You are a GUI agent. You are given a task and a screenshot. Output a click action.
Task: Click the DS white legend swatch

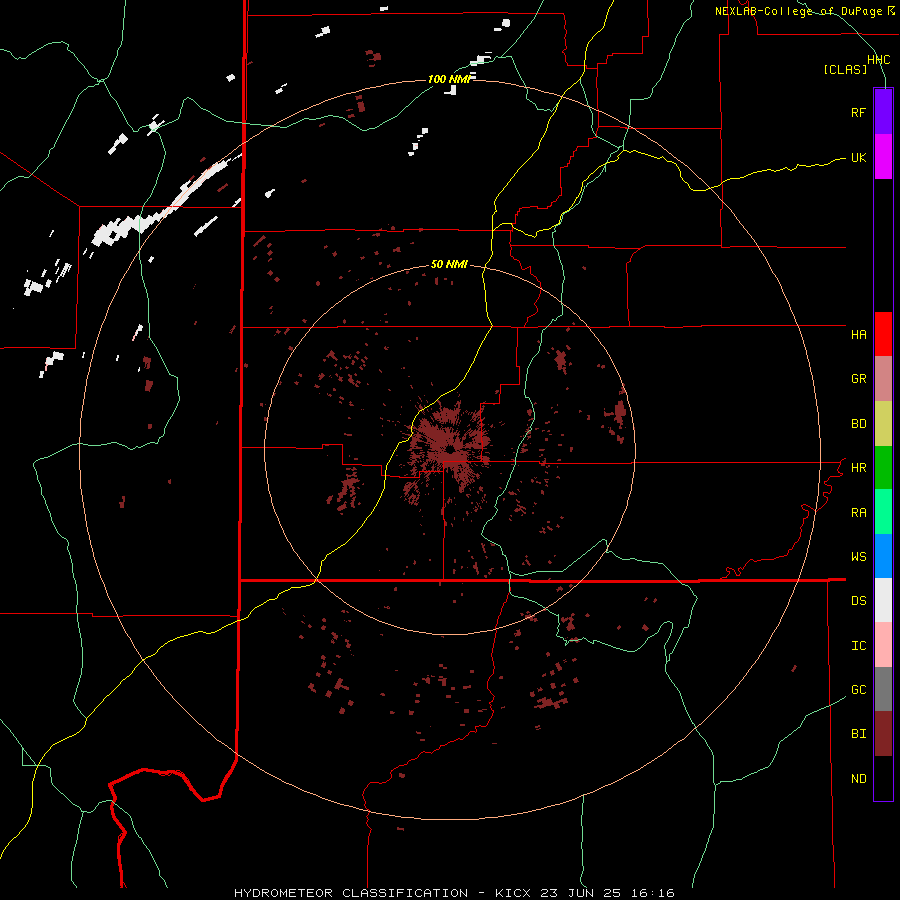tap(883, 600)
